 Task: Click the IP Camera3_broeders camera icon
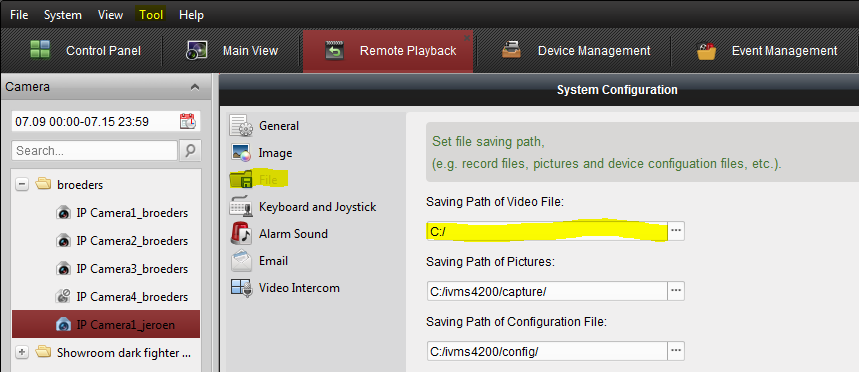[64, 268]
